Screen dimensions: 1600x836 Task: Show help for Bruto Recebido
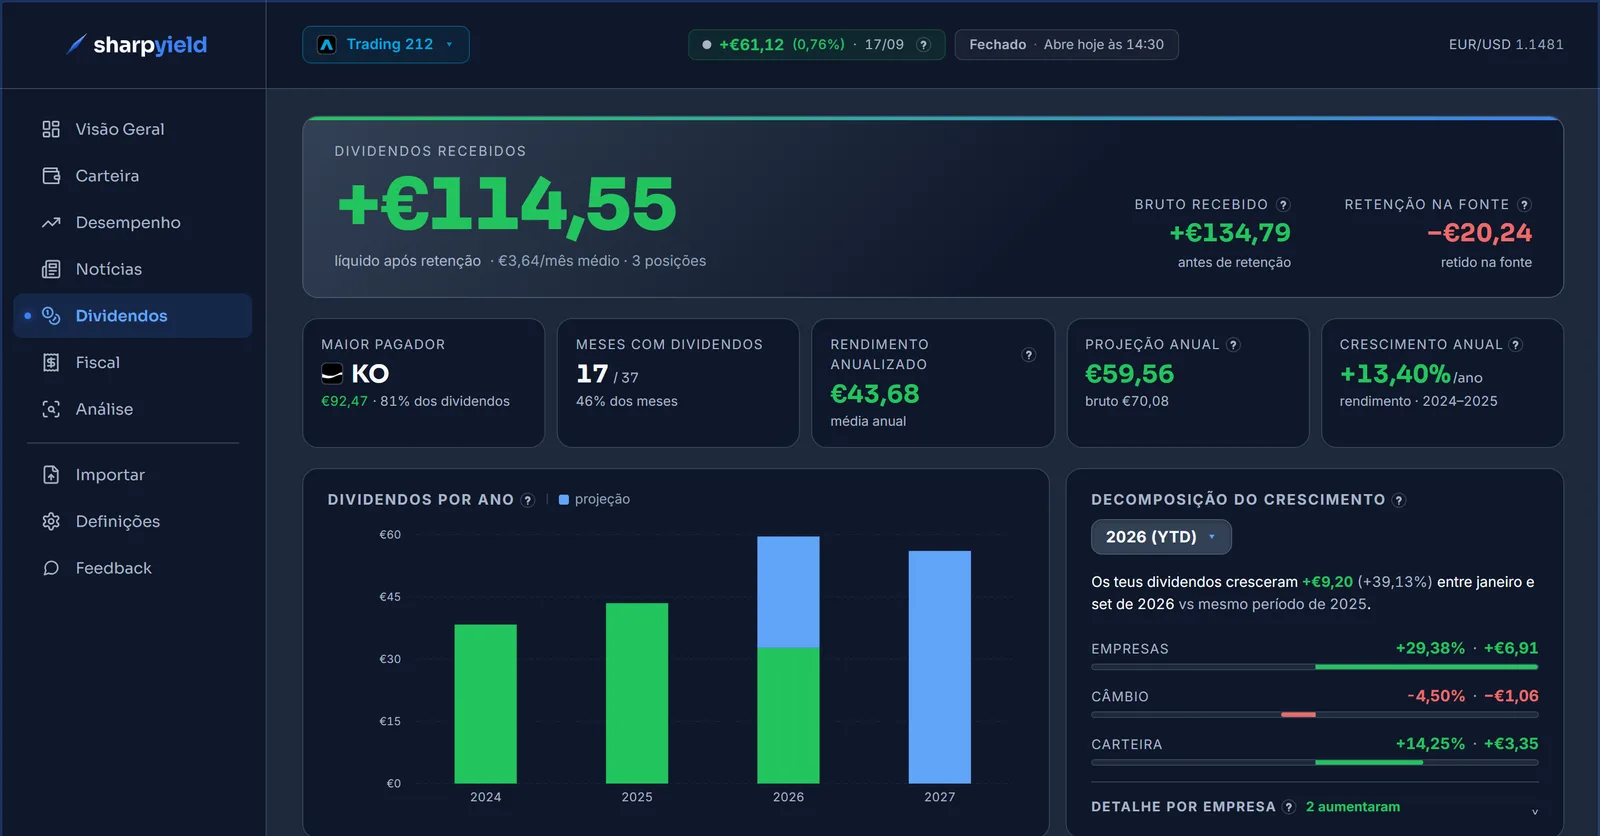[x=1283, y=205]
